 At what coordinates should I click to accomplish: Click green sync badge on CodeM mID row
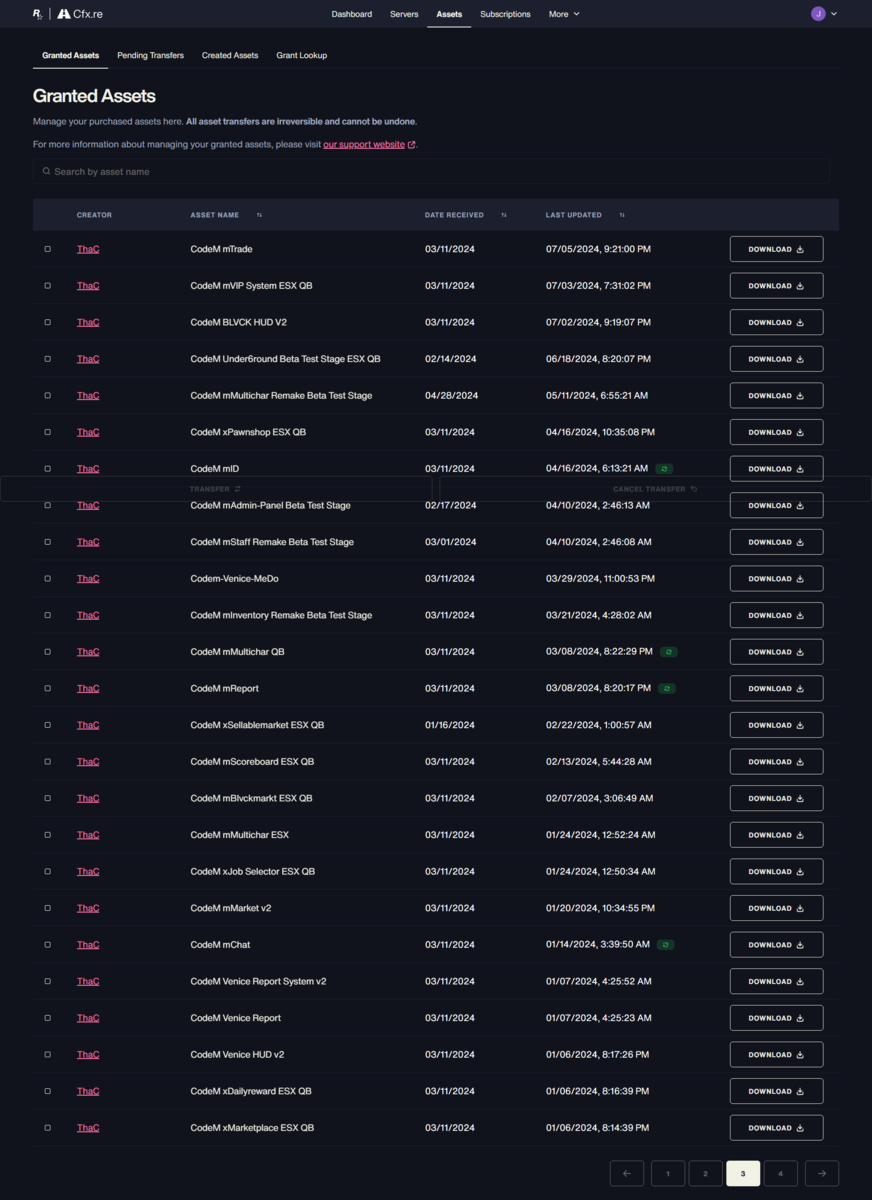pos(664,468)
